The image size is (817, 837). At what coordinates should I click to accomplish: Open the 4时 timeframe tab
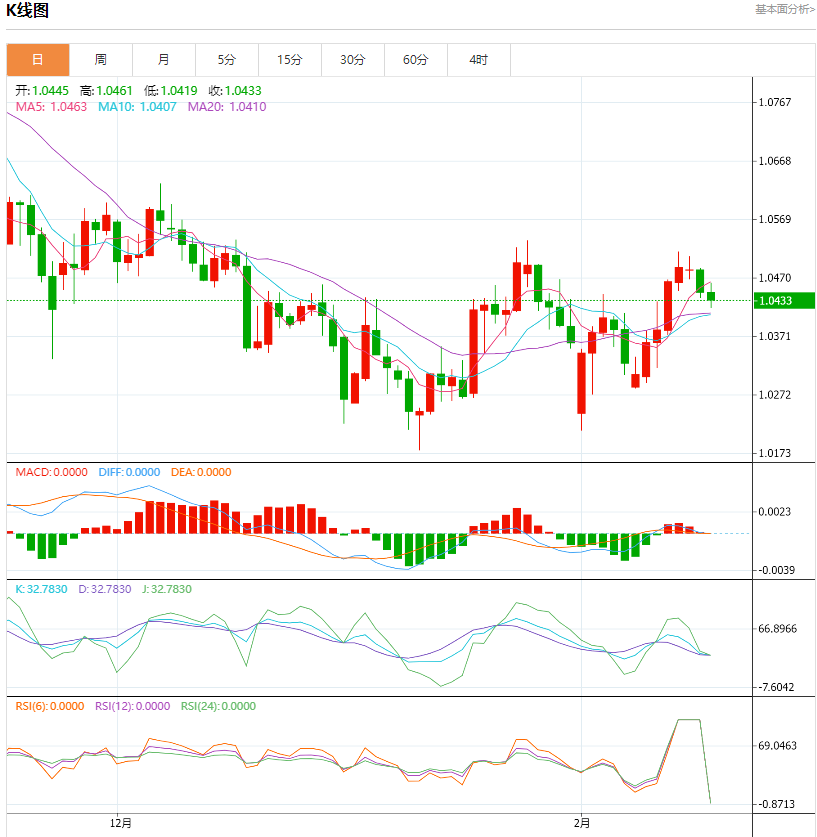479,60
